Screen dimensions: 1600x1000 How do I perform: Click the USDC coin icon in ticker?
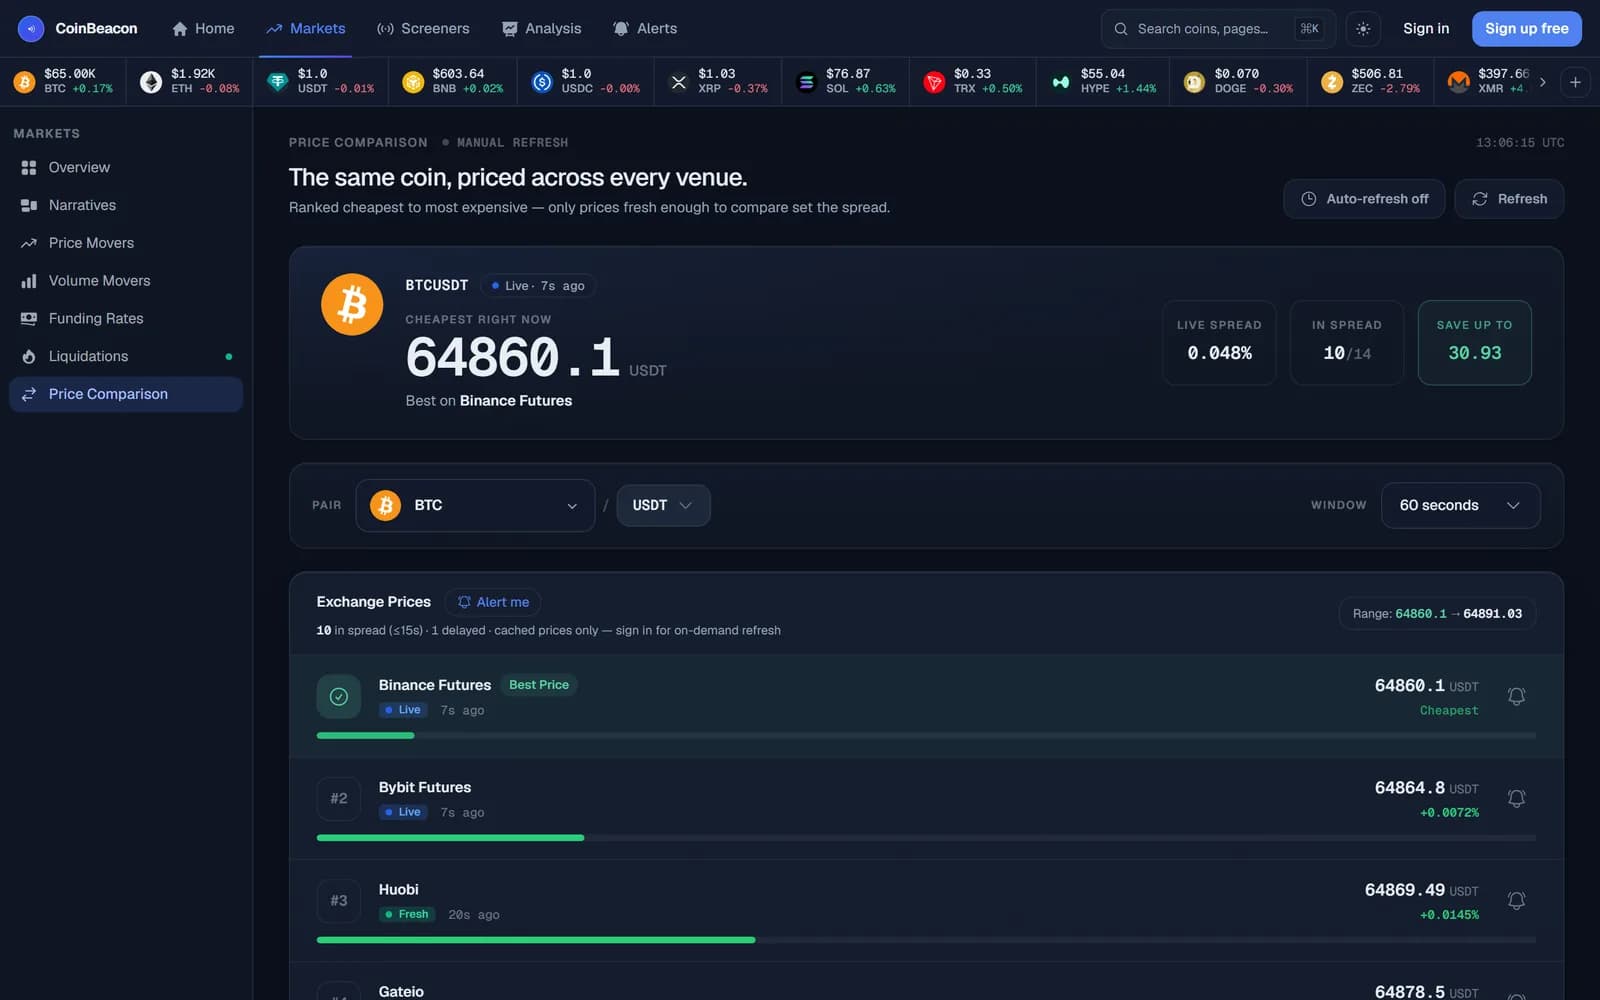542,82
